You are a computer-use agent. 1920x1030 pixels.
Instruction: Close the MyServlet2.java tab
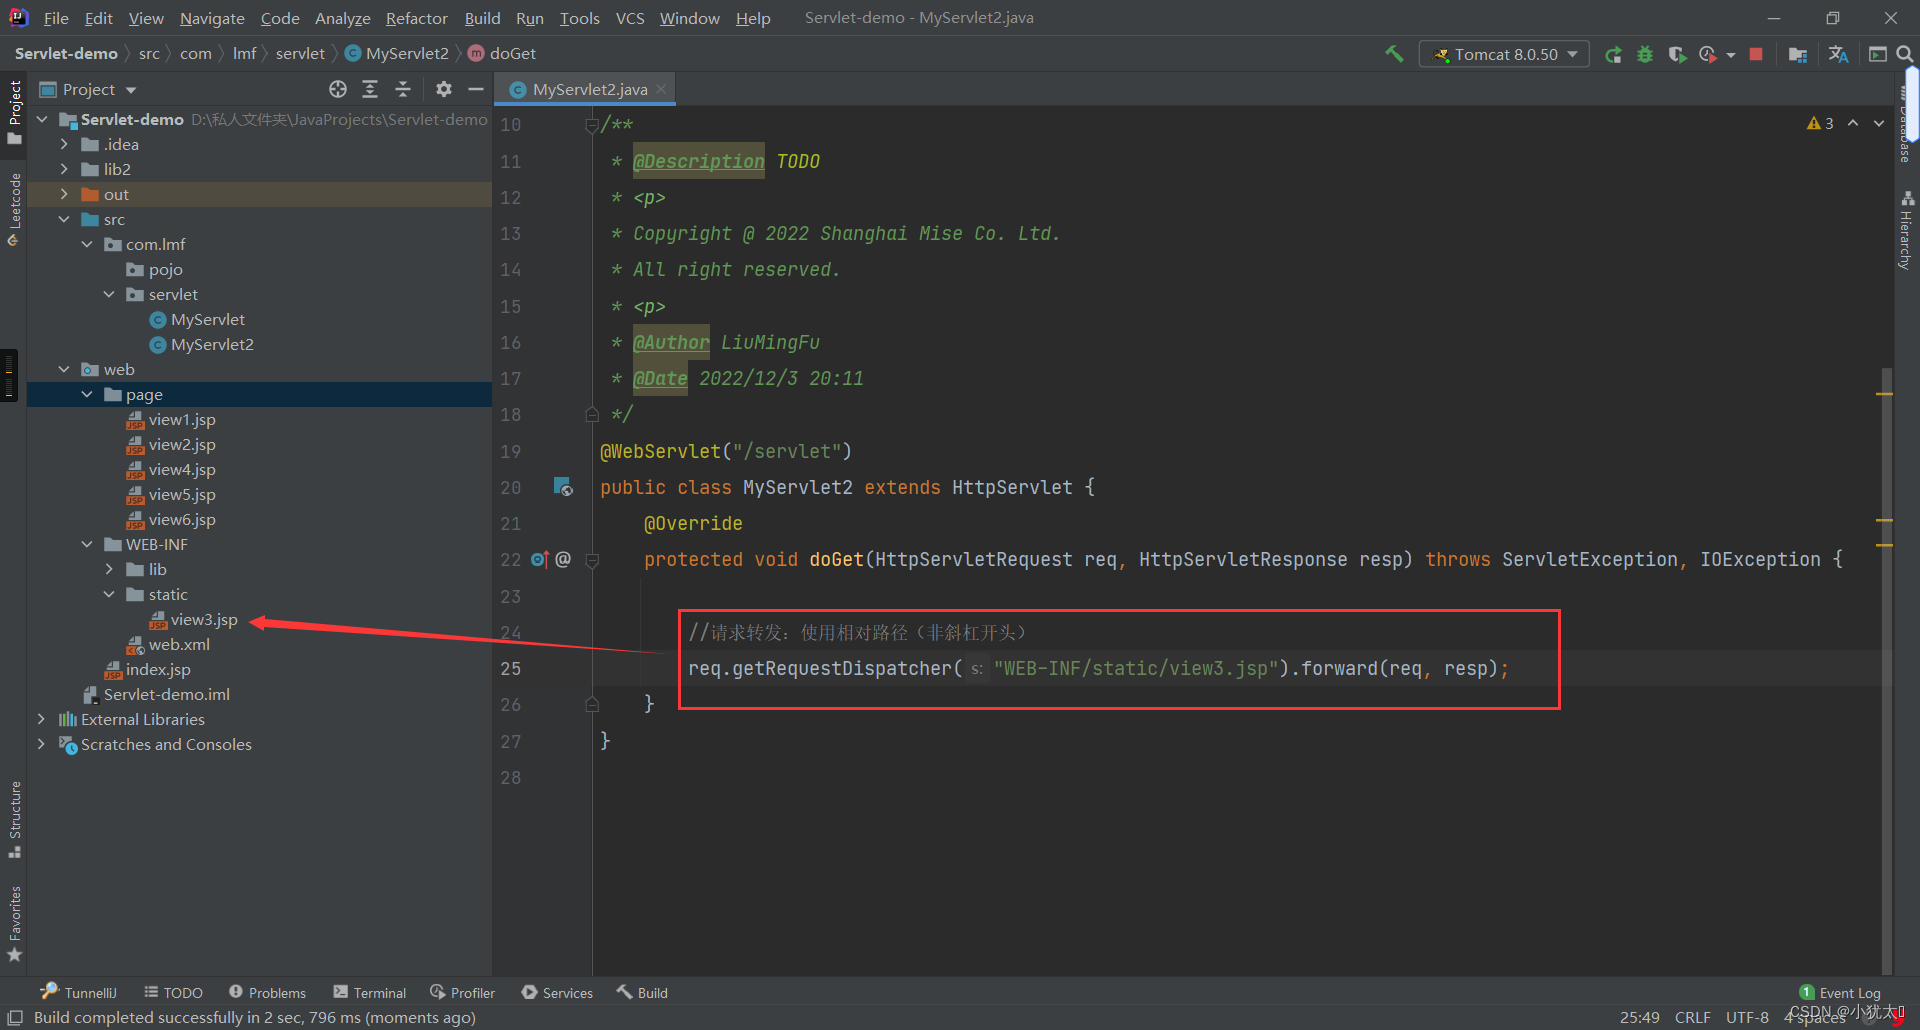point(662,89)
